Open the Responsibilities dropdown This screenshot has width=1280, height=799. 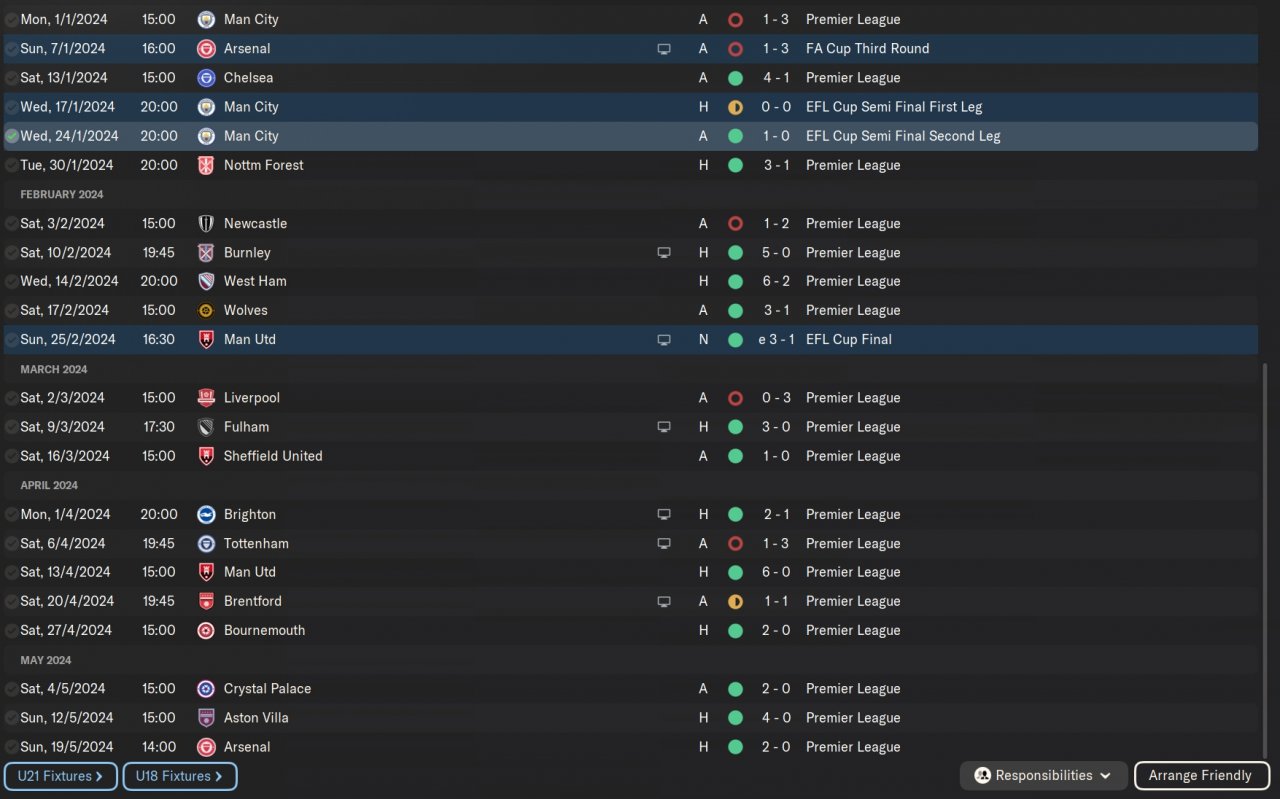[x=1043, y=776]
